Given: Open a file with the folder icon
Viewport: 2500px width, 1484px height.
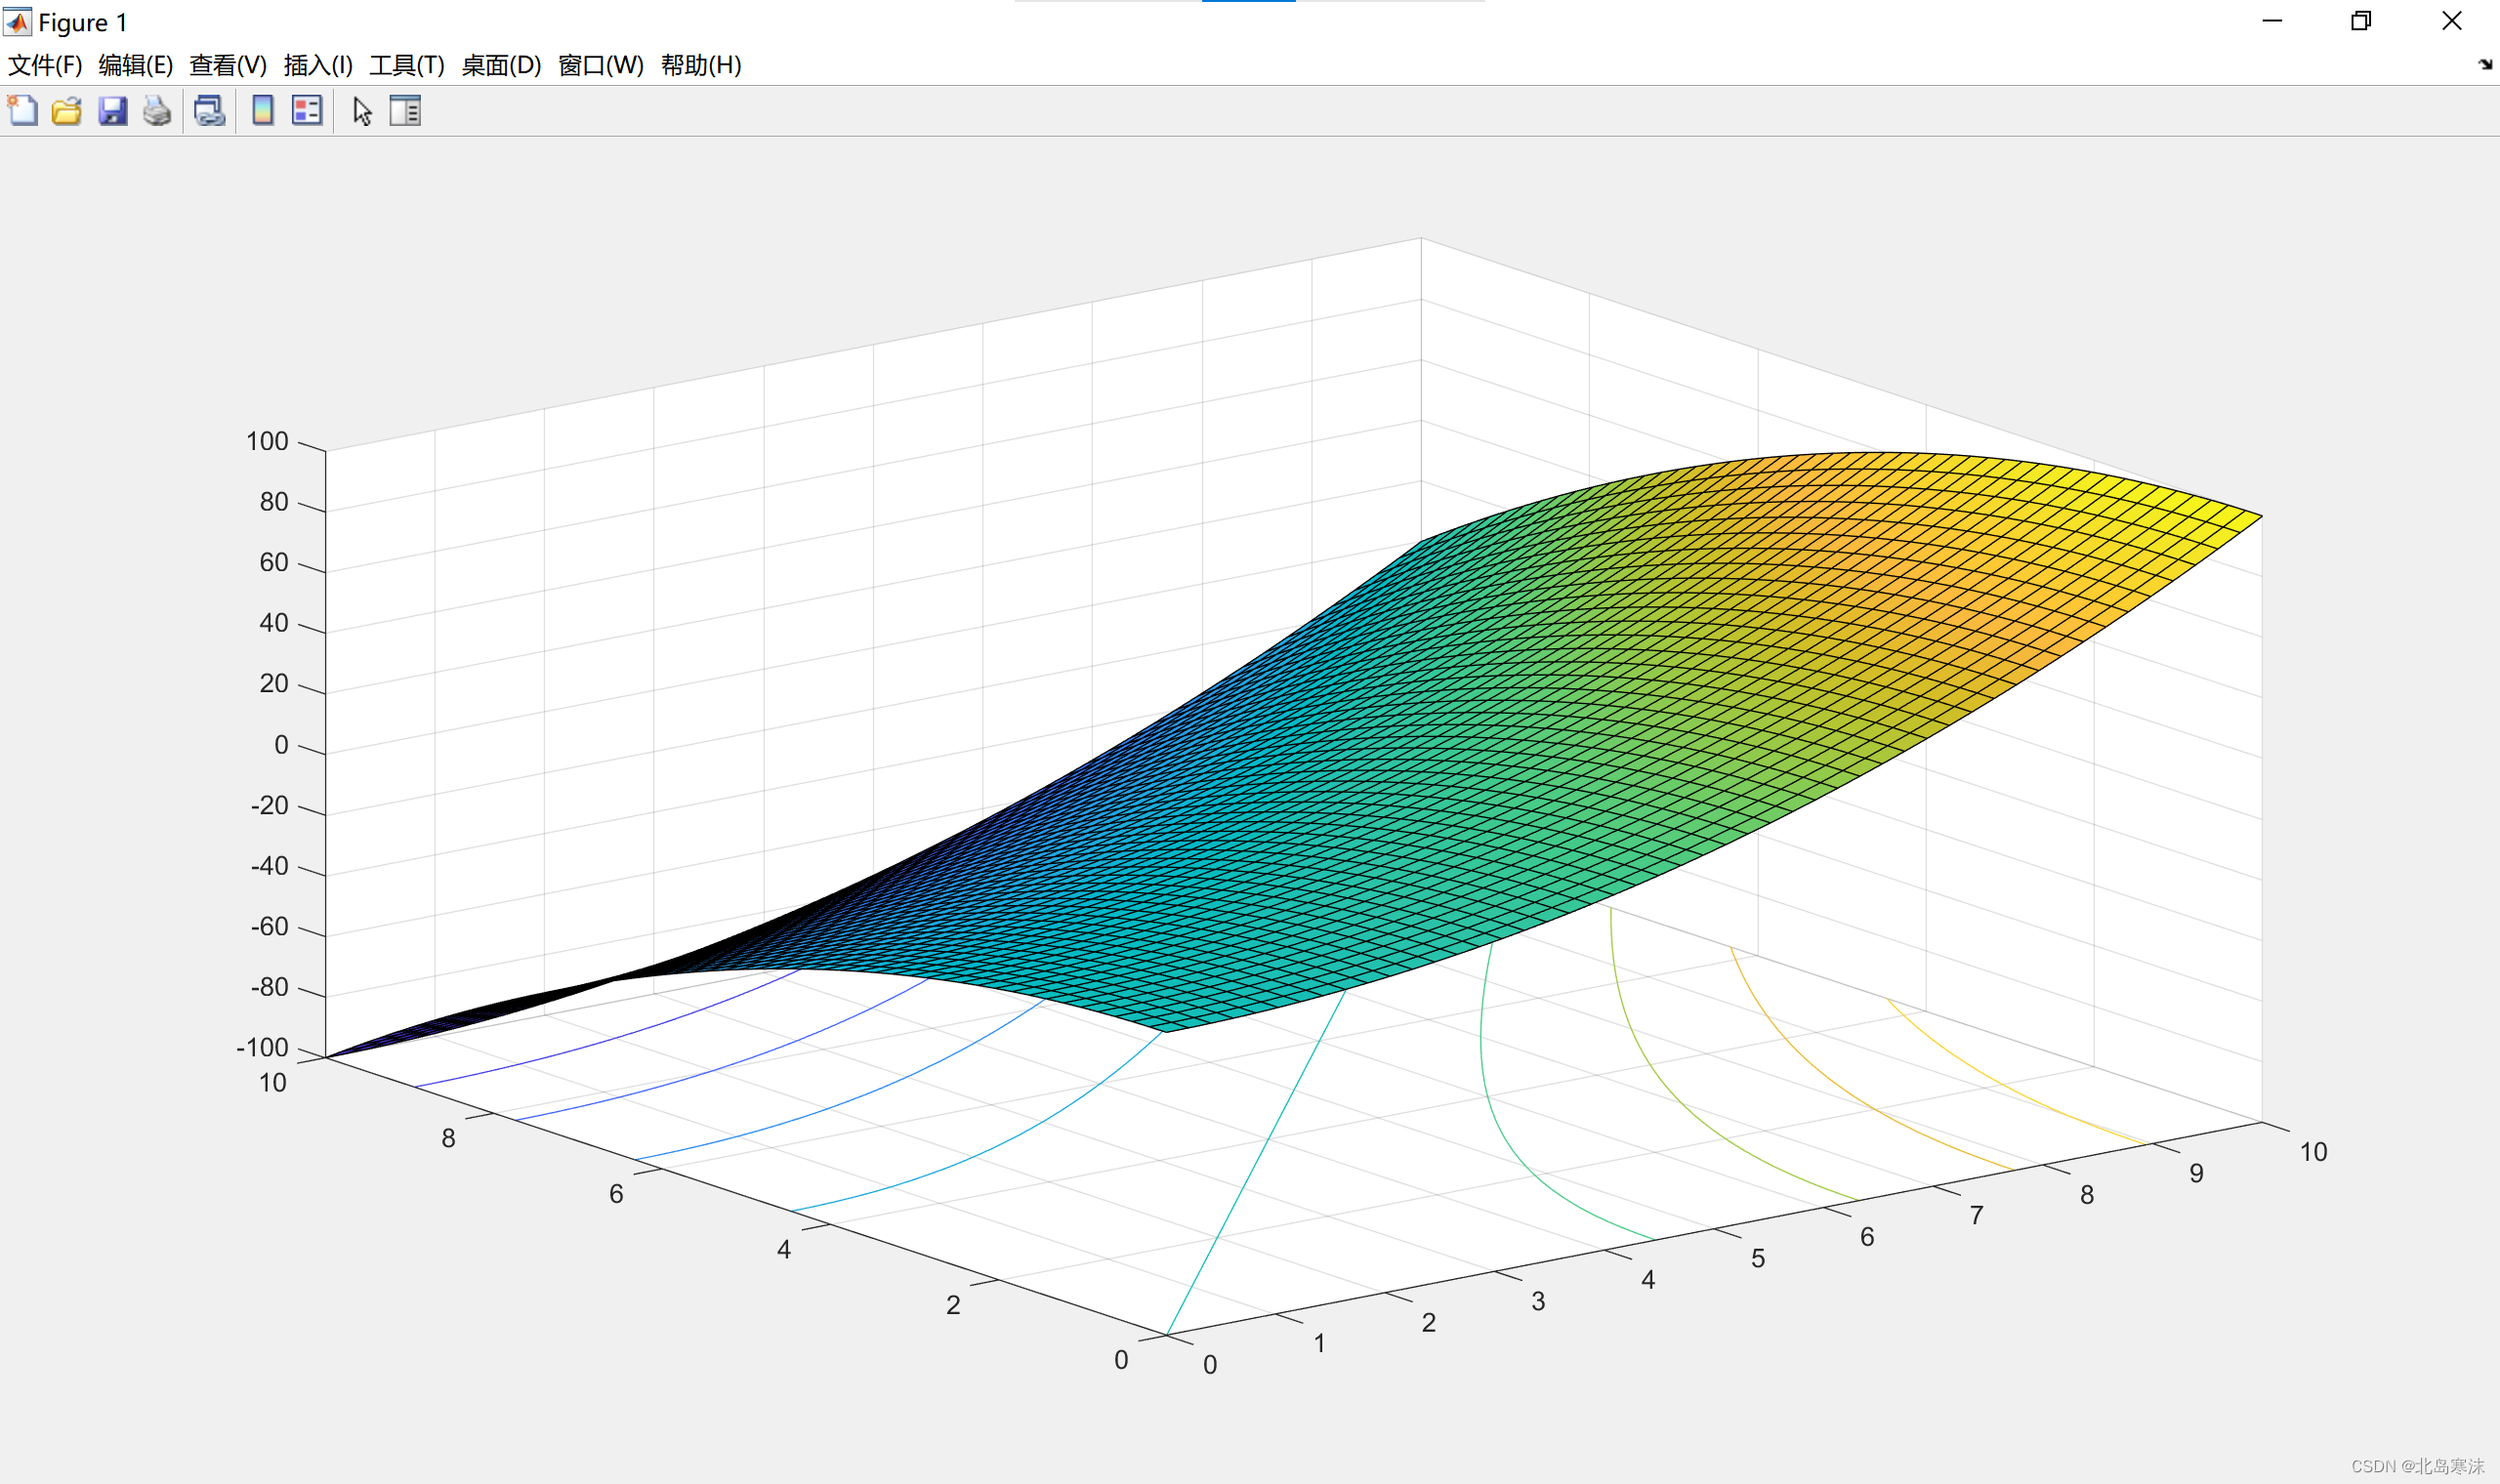Looking at the screenshot, I should 67,111.
